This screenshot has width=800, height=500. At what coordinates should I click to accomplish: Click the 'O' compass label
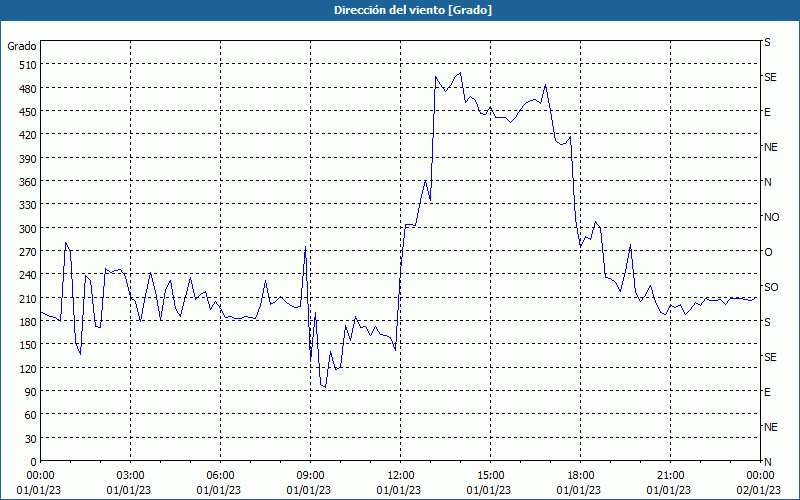point(768,252)
